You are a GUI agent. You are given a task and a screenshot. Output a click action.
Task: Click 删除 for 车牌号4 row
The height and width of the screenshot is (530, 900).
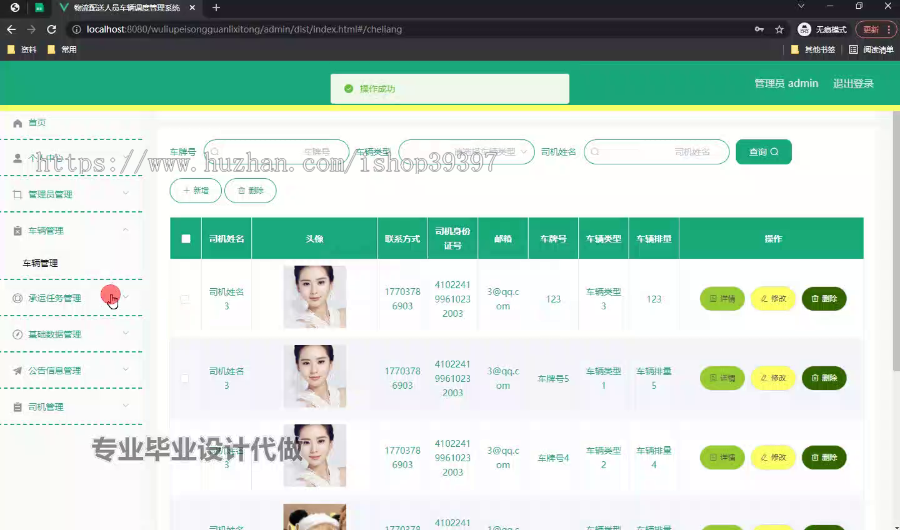(x=824, y=457)
